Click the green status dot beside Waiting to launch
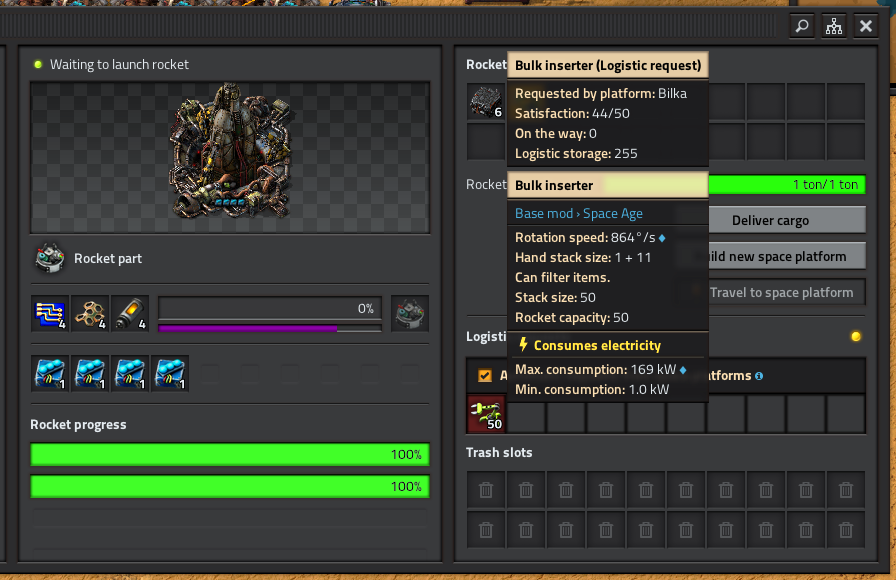Viewport: 896px width, 580px height. 38,65
